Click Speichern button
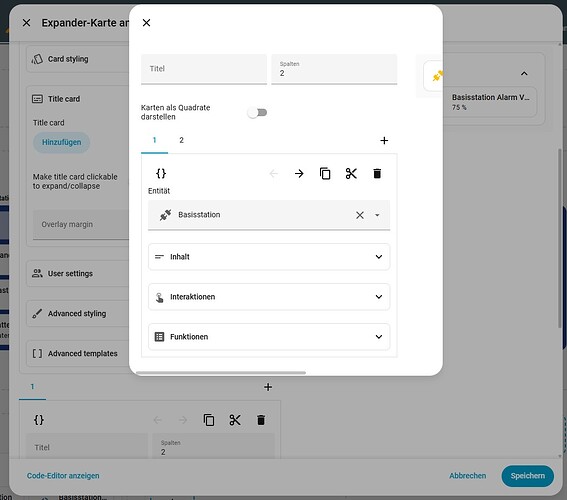Image resolution: width=567 pixels, height=500 pixels. click(528, 476)
